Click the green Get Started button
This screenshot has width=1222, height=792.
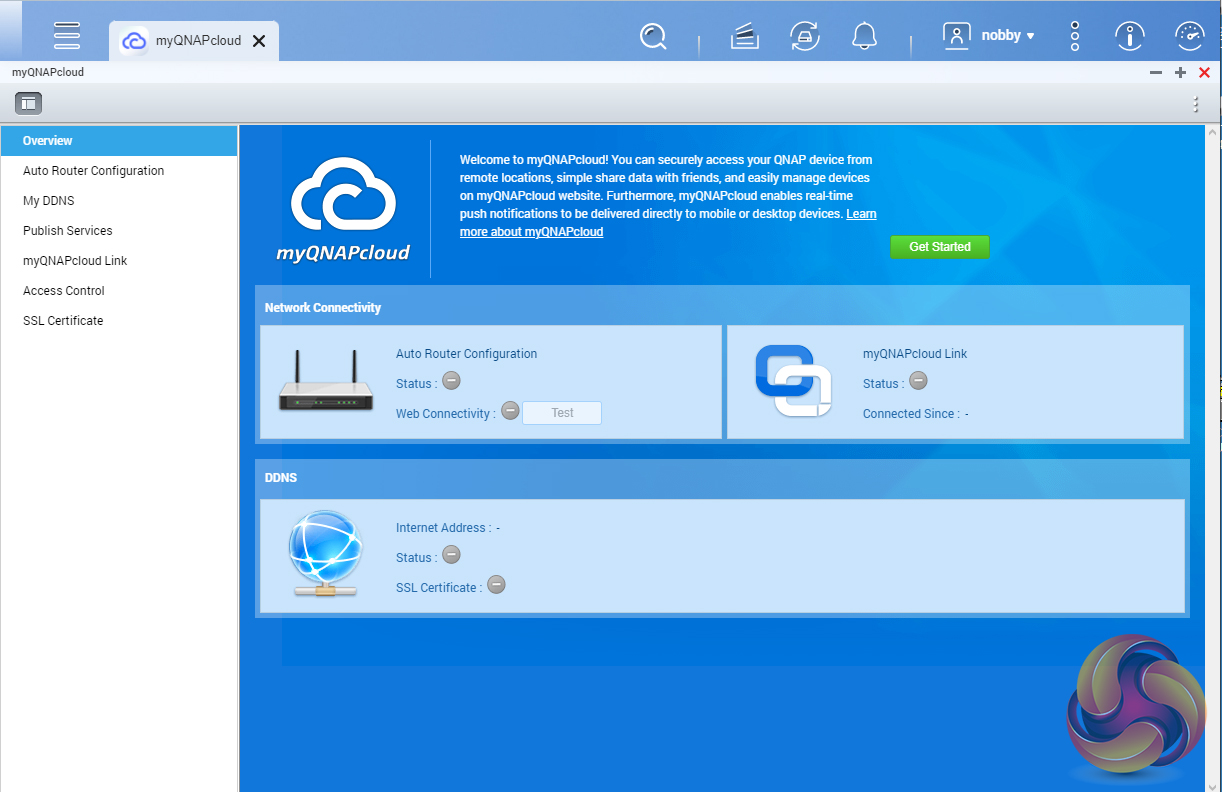click(x=939, y=247)
